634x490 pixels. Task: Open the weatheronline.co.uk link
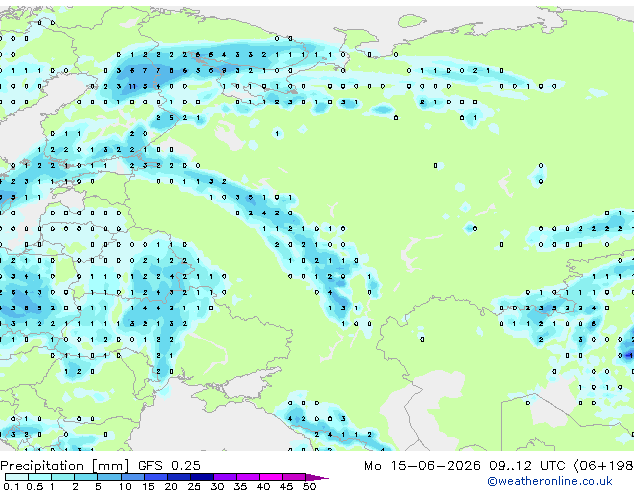point(549,481)
